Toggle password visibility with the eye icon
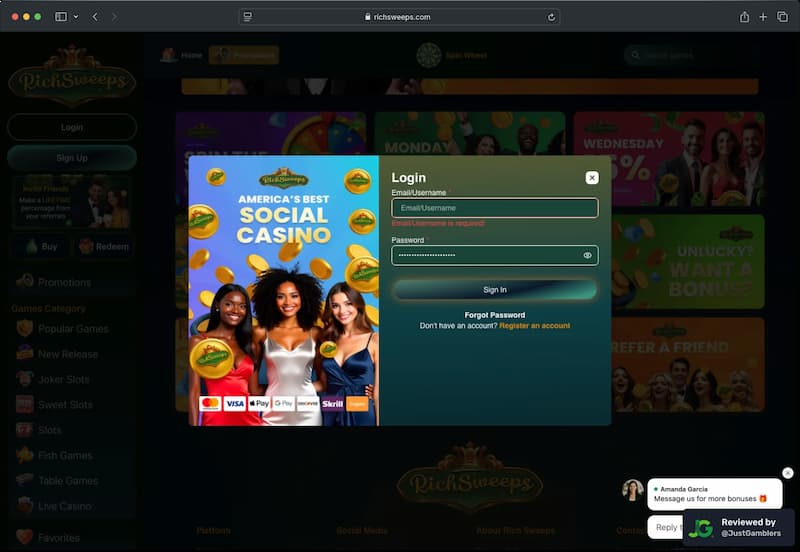This screenshot has width=800, height=552. point(587,255)
